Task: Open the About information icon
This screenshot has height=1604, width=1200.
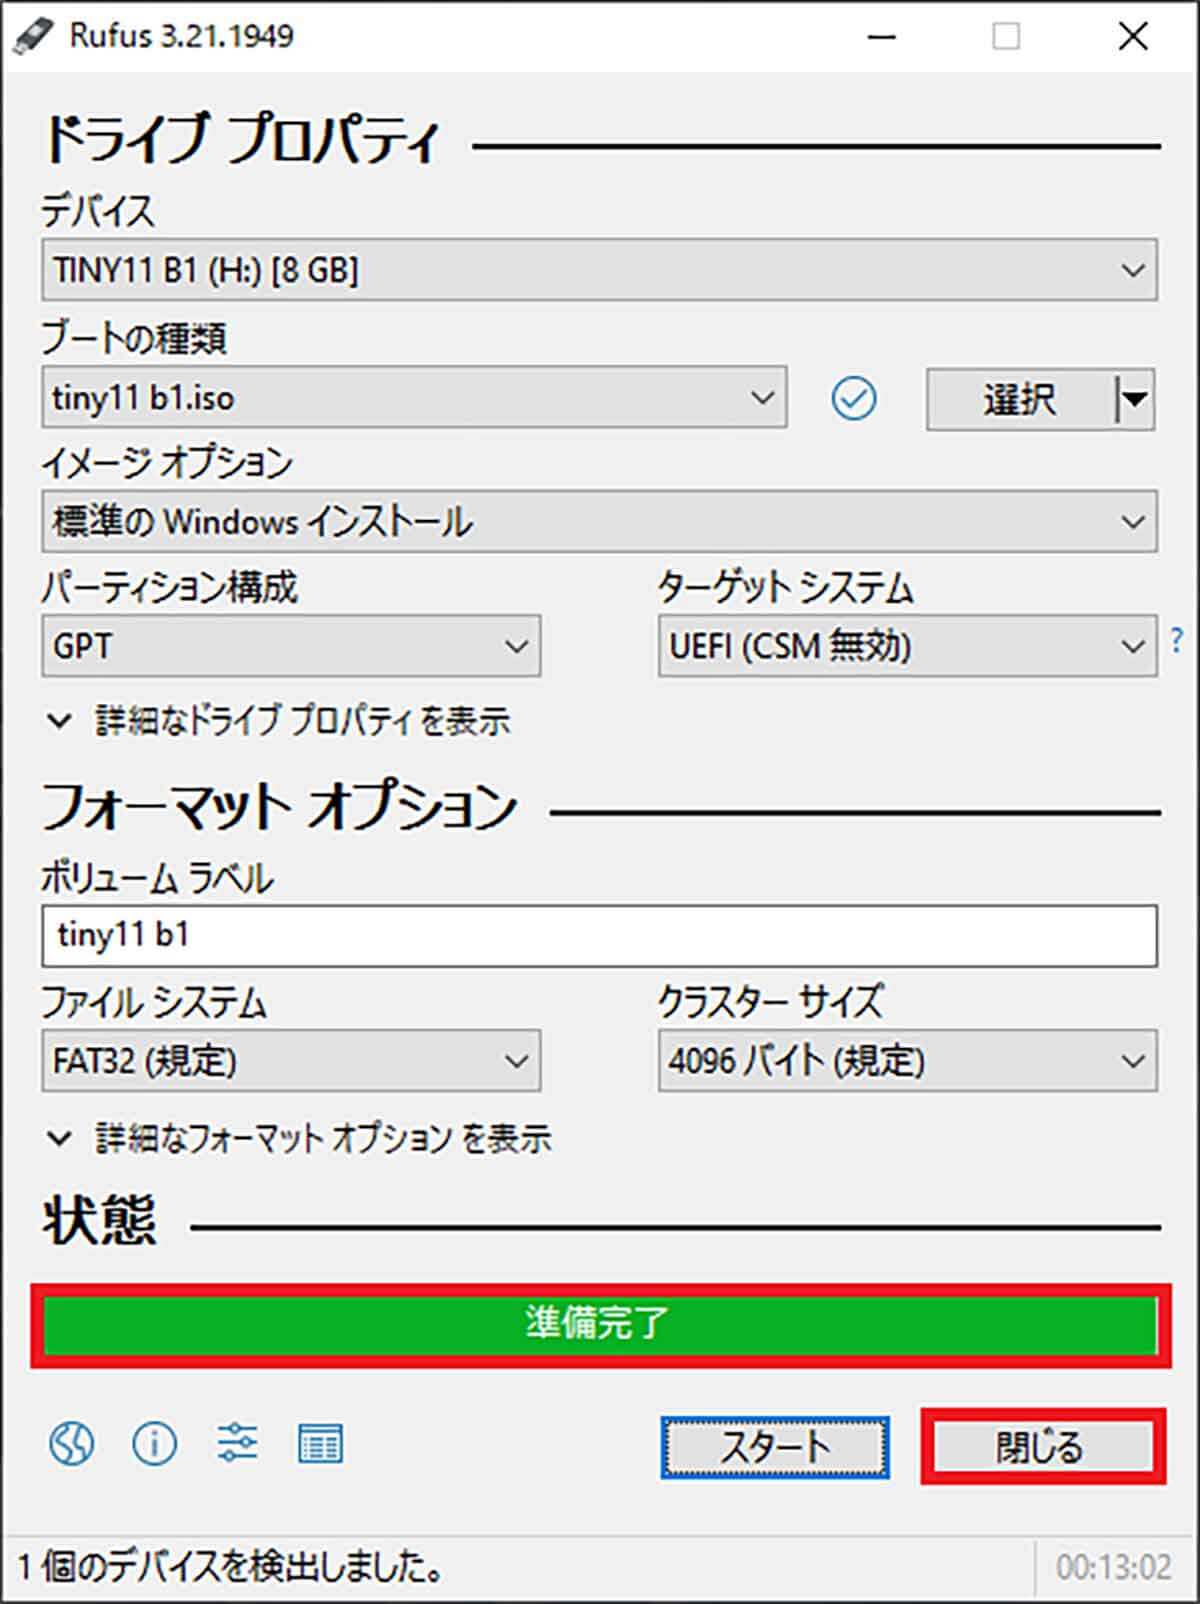Action: 154,1444
